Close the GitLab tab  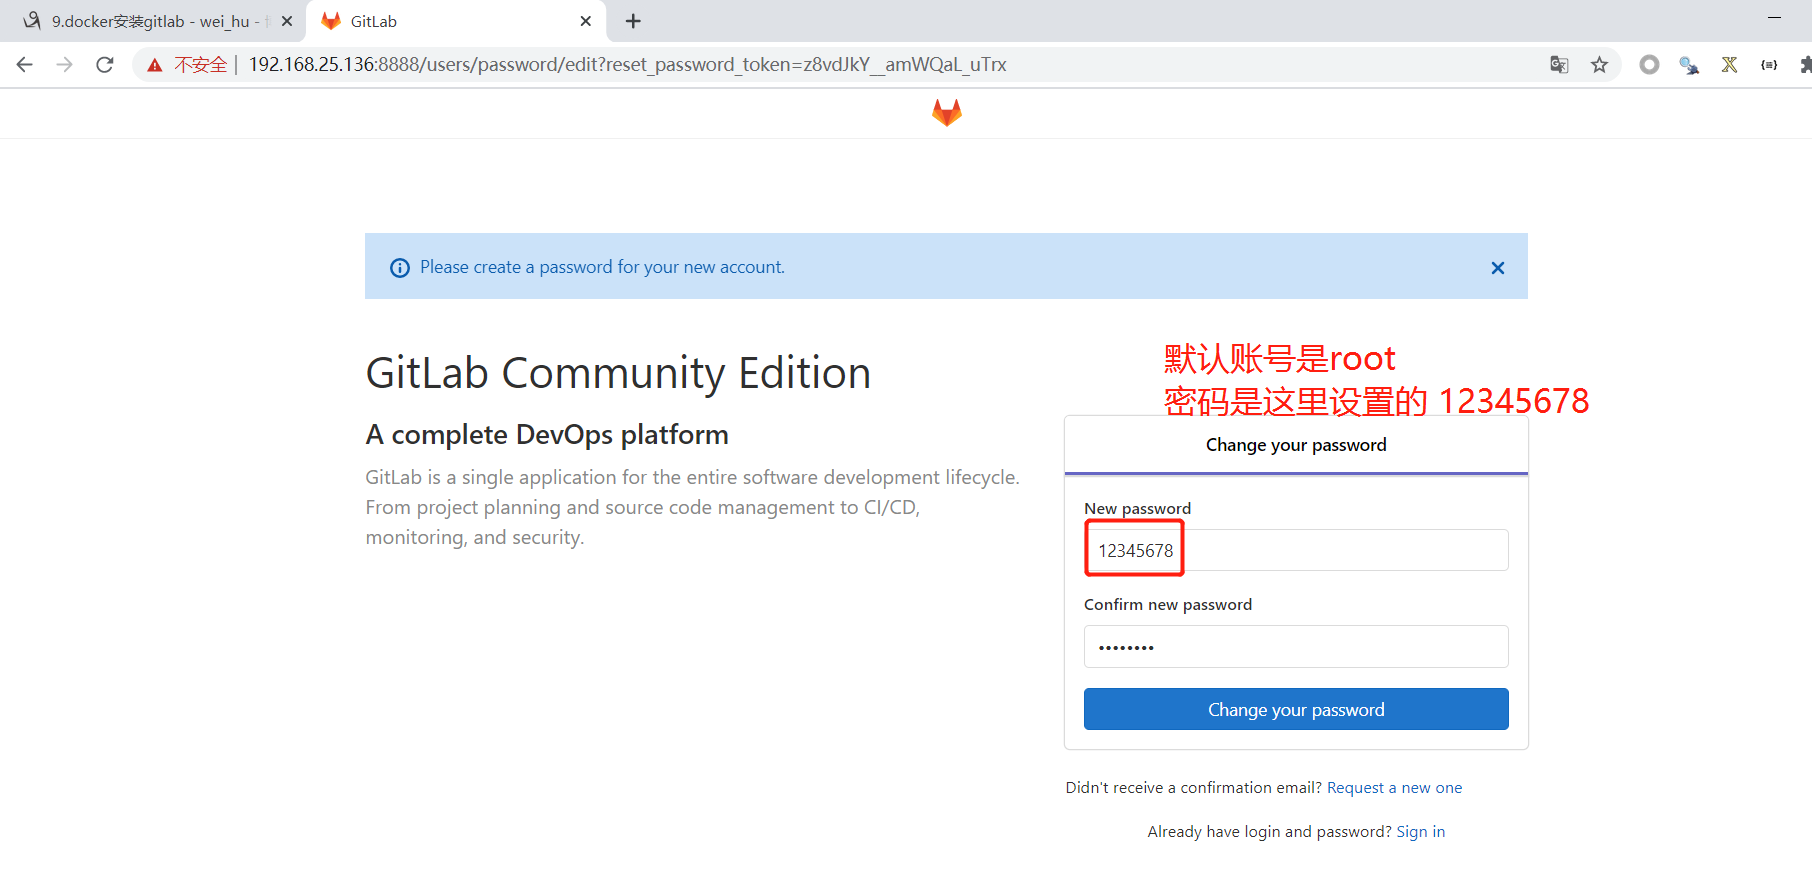click(x=586, y=21)
